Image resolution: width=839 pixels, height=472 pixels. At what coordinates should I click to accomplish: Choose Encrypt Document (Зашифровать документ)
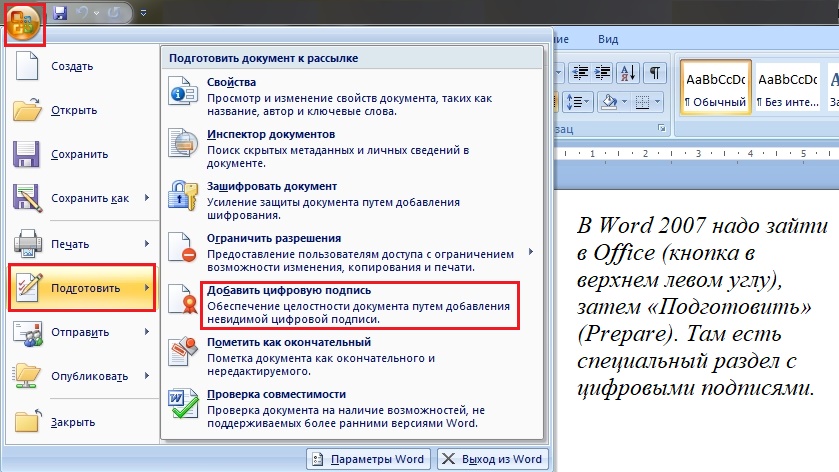click(271, 186)
